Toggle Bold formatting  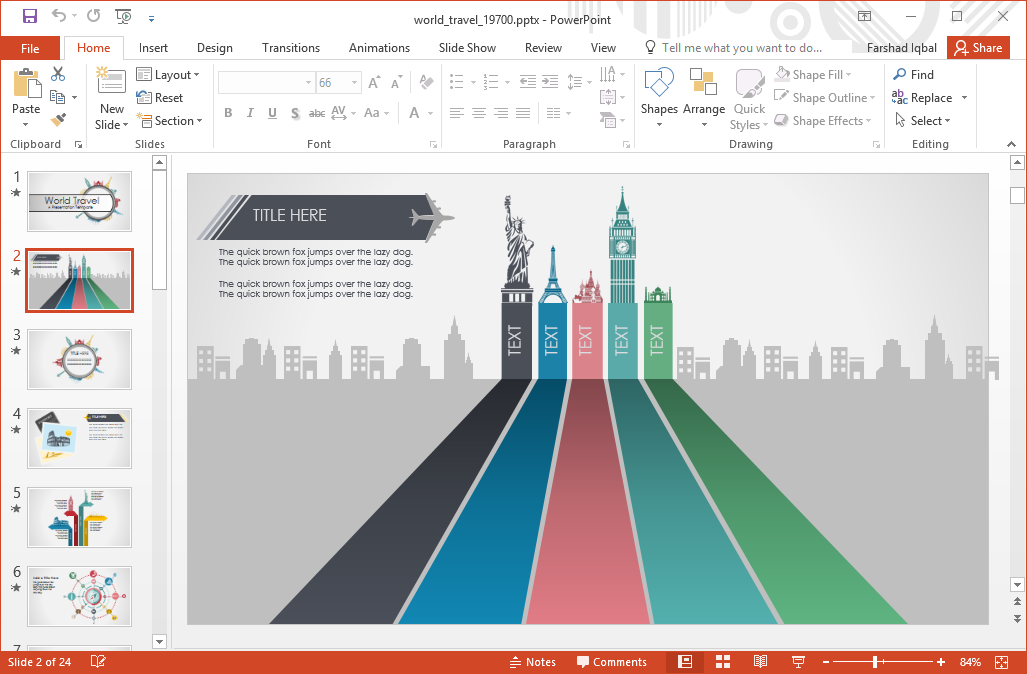coord(228,113)
